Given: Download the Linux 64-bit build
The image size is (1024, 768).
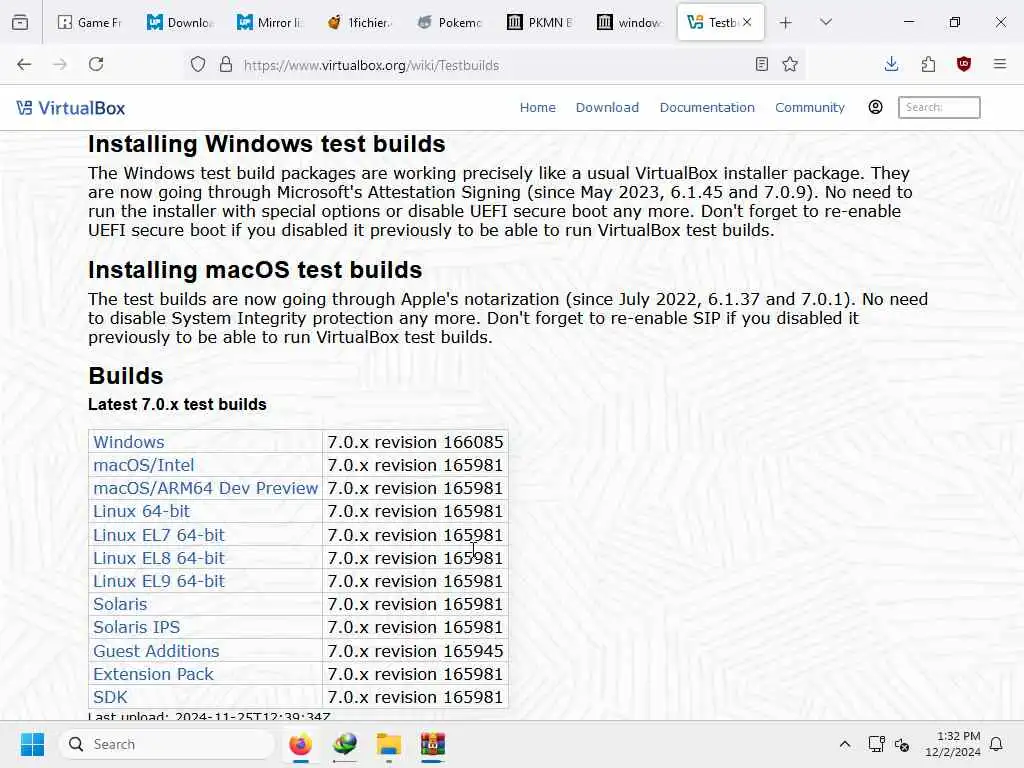Looking at the screenshot, I should click(141, 511).
